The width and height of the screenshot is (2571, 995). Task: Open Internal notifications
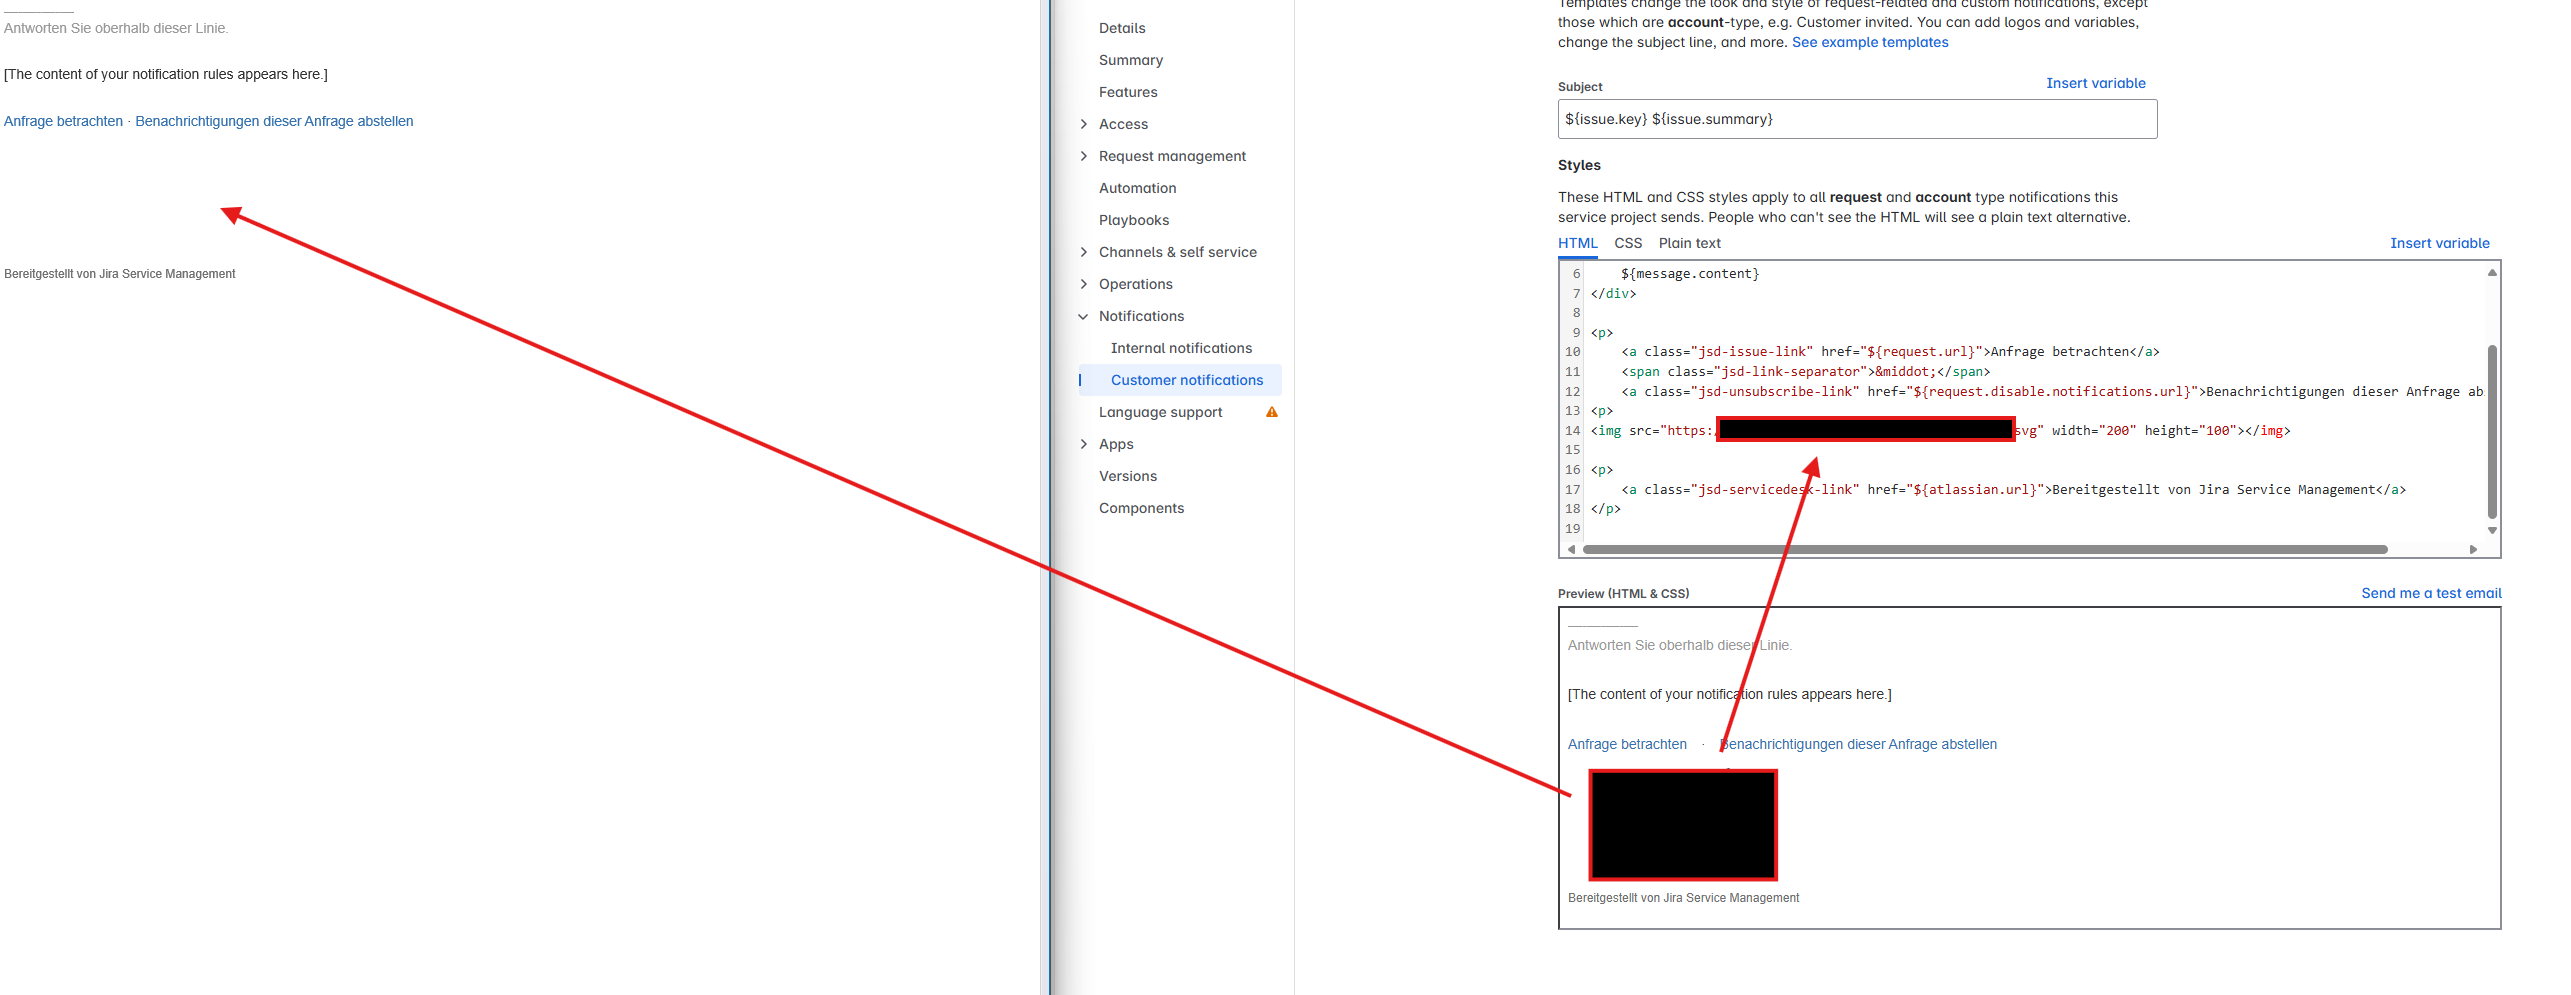coord(1181,348)
